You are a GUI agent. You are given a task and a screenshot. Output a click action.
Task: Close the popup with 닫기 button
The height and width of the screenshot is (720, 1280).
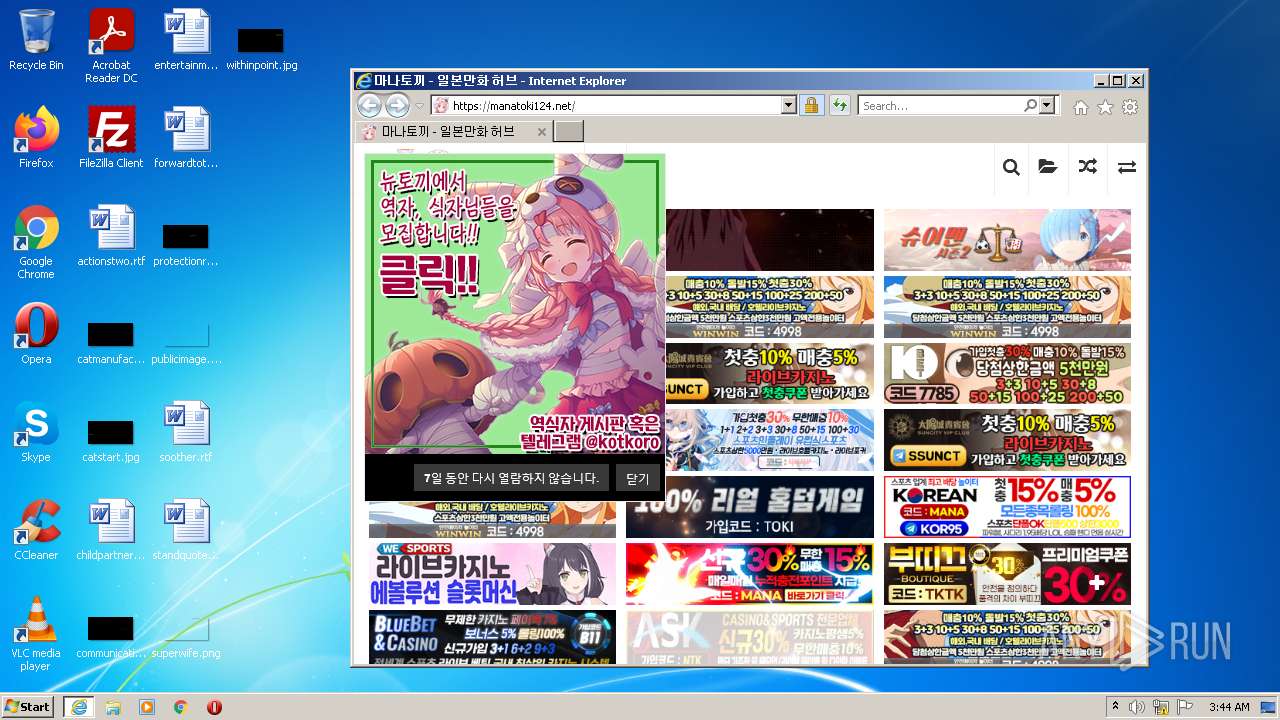pos(638,478)
